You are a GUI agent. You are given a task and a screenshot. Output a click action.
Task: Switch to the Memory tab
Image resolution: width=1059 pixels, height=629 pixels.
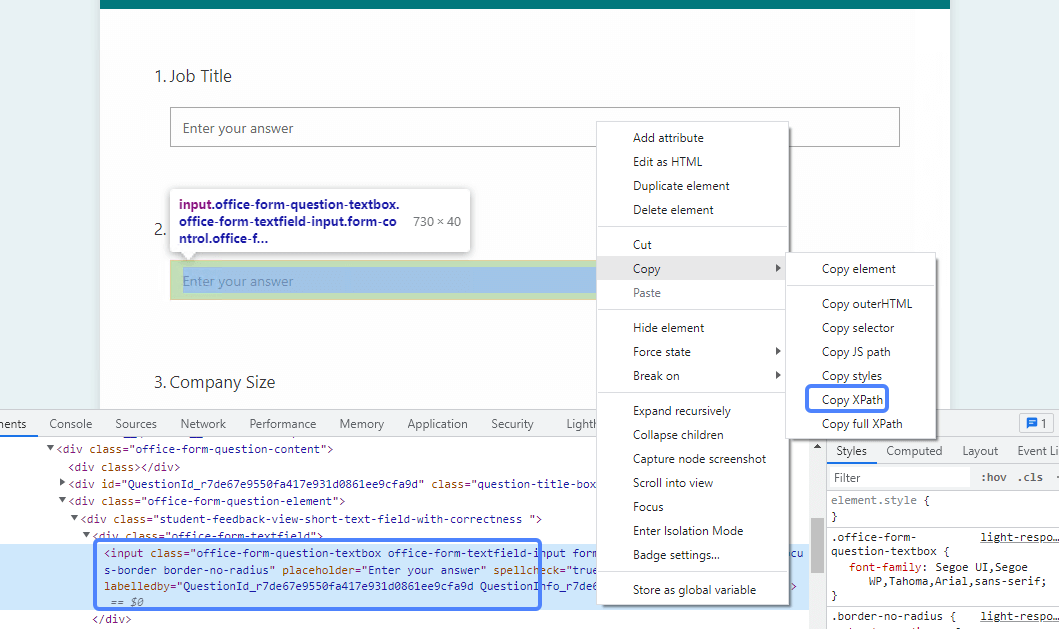click(361, 424)
